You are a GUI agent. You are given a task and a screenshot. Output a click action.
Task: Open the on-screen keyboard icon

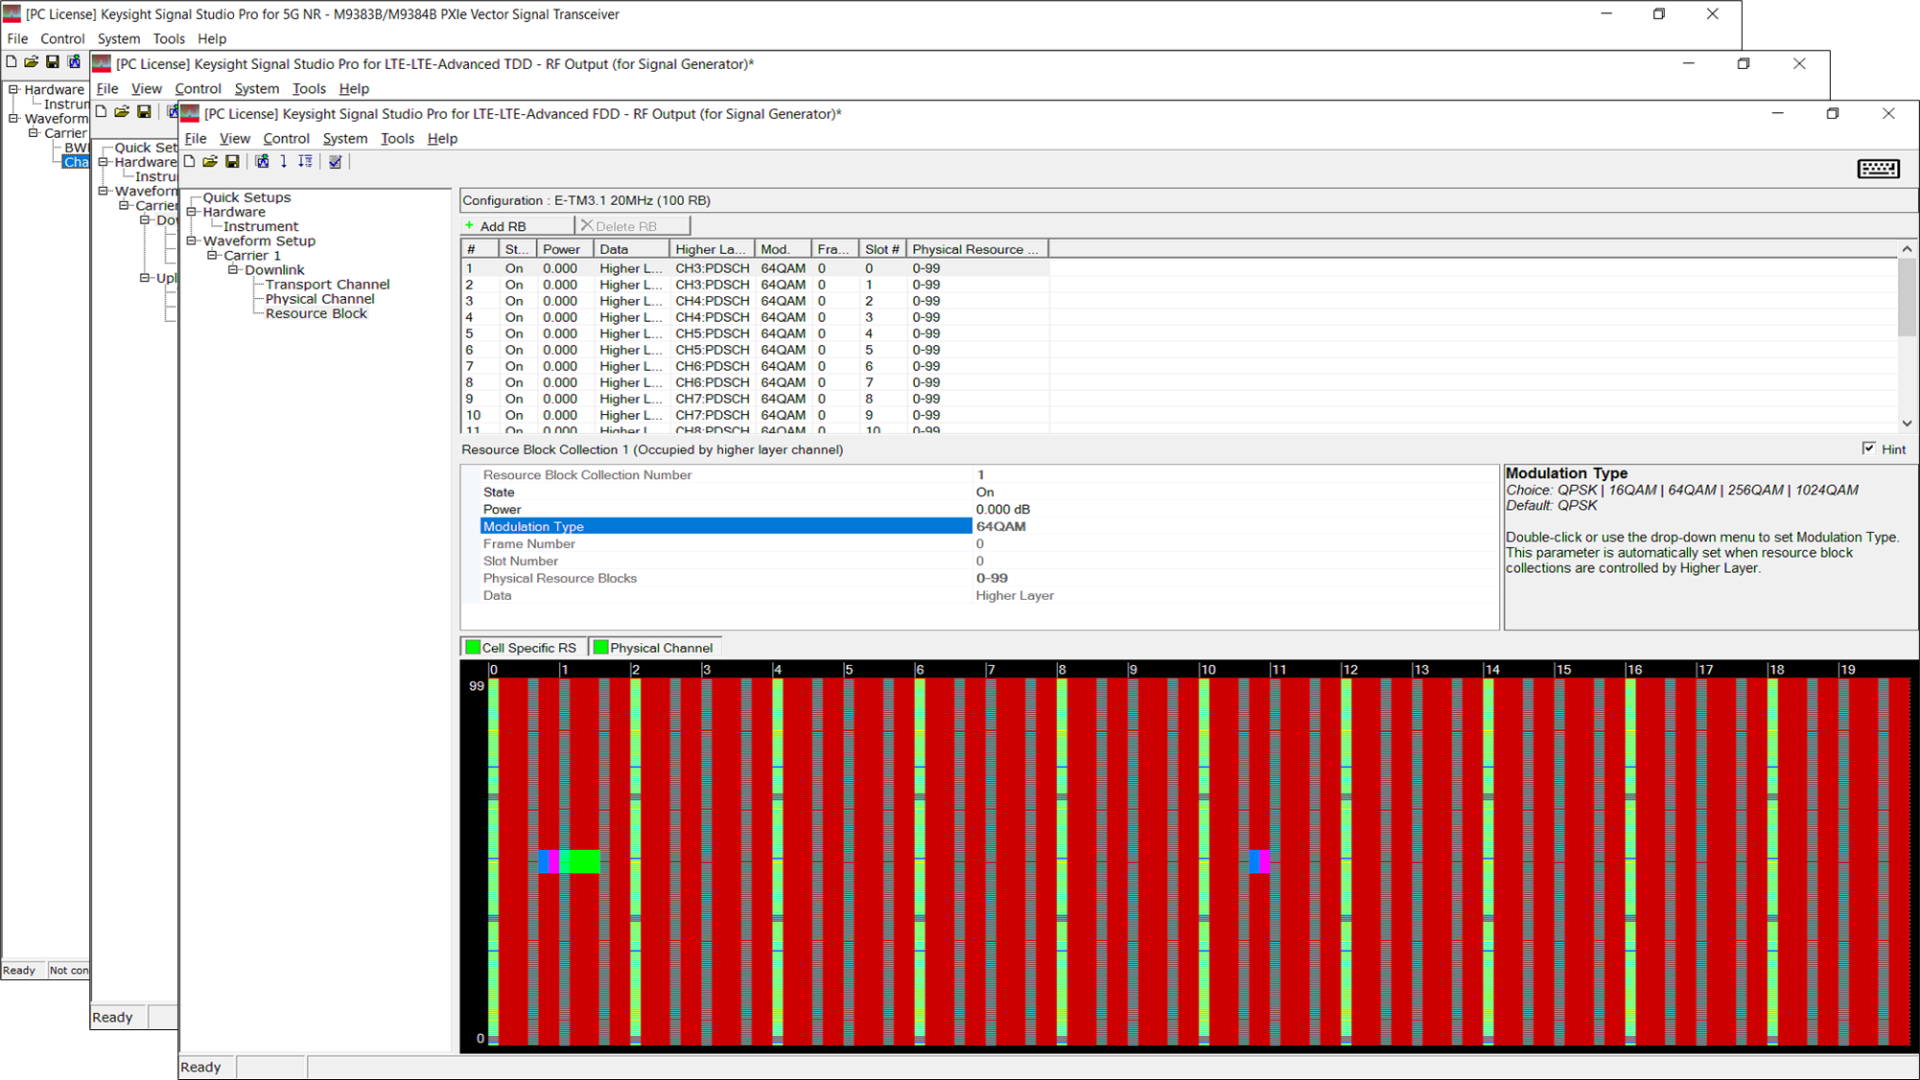point(1878,169)
